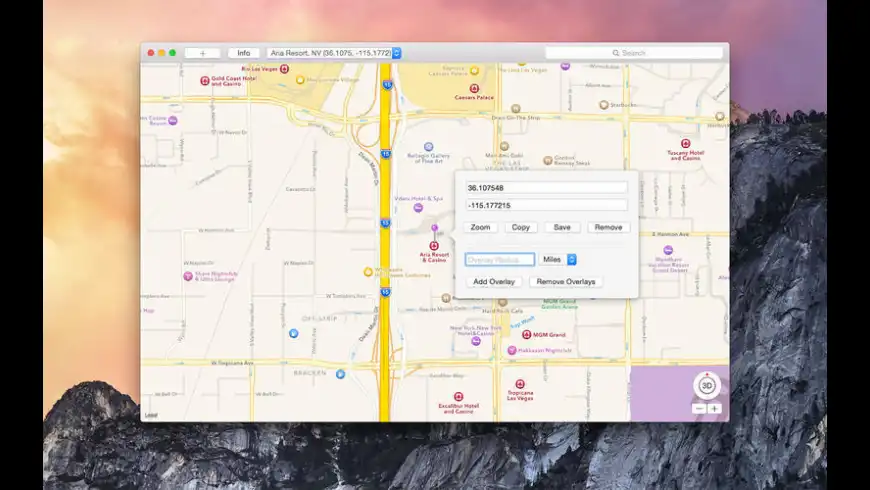The height and width of the screenshot is (490, 870).
Task: Open the Legal link on map
Action: 151,416
